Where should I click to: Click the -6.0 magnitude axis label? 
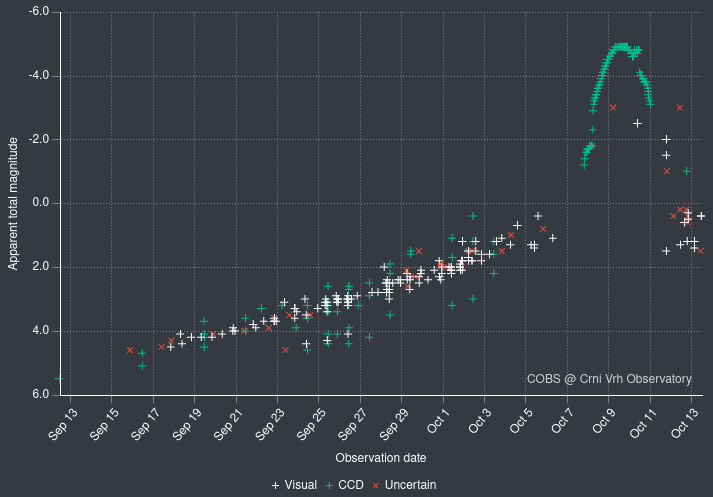coord(39,11)
